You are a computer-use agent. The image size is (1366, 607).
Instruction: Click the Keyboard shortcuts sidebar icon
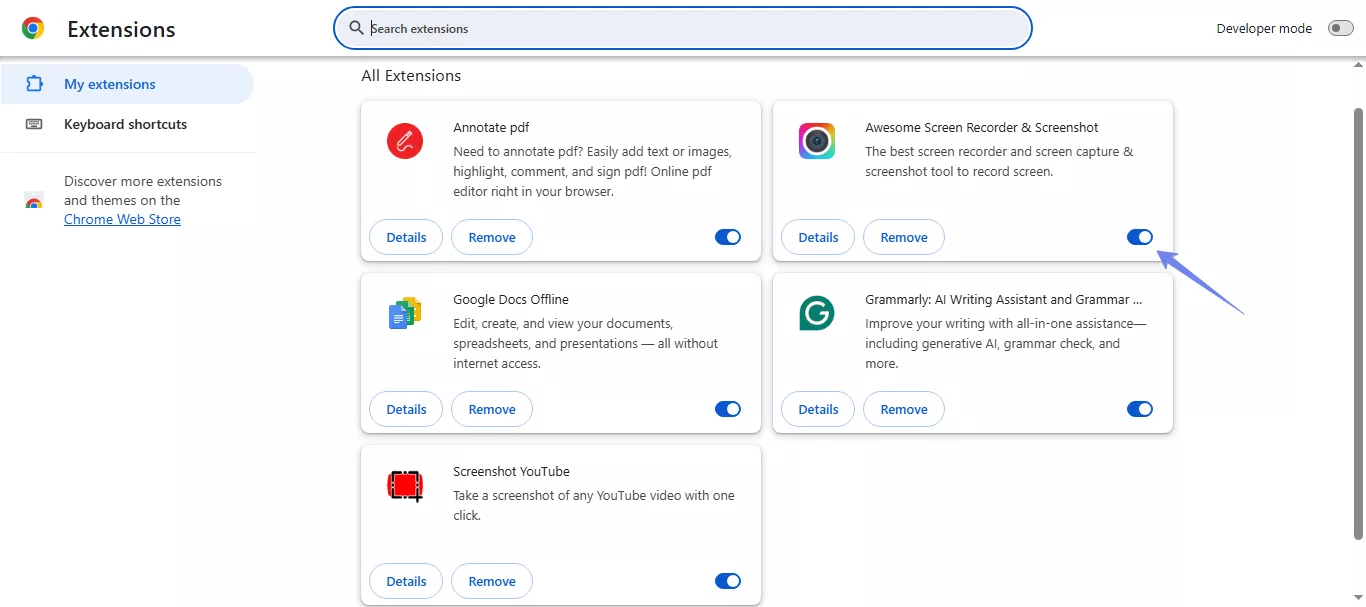coord(33,123)
